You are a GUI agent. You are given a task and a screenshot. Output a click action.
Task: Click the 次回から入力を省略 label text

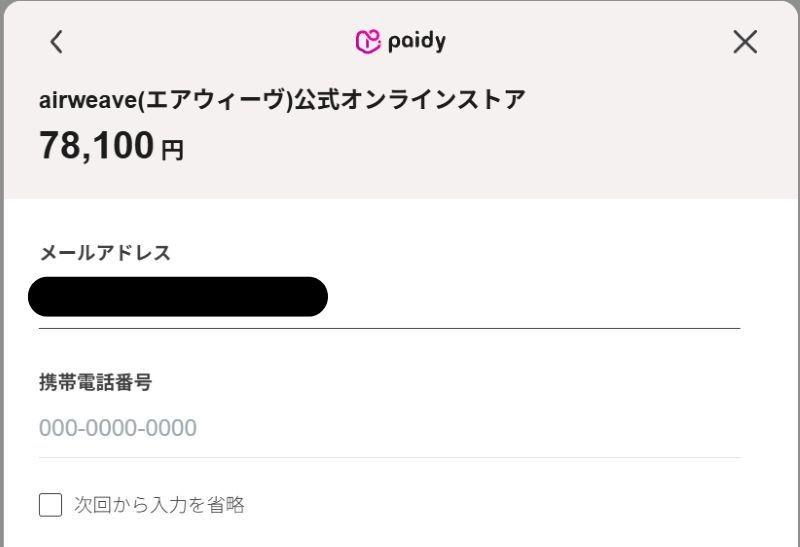click(159, 505)
